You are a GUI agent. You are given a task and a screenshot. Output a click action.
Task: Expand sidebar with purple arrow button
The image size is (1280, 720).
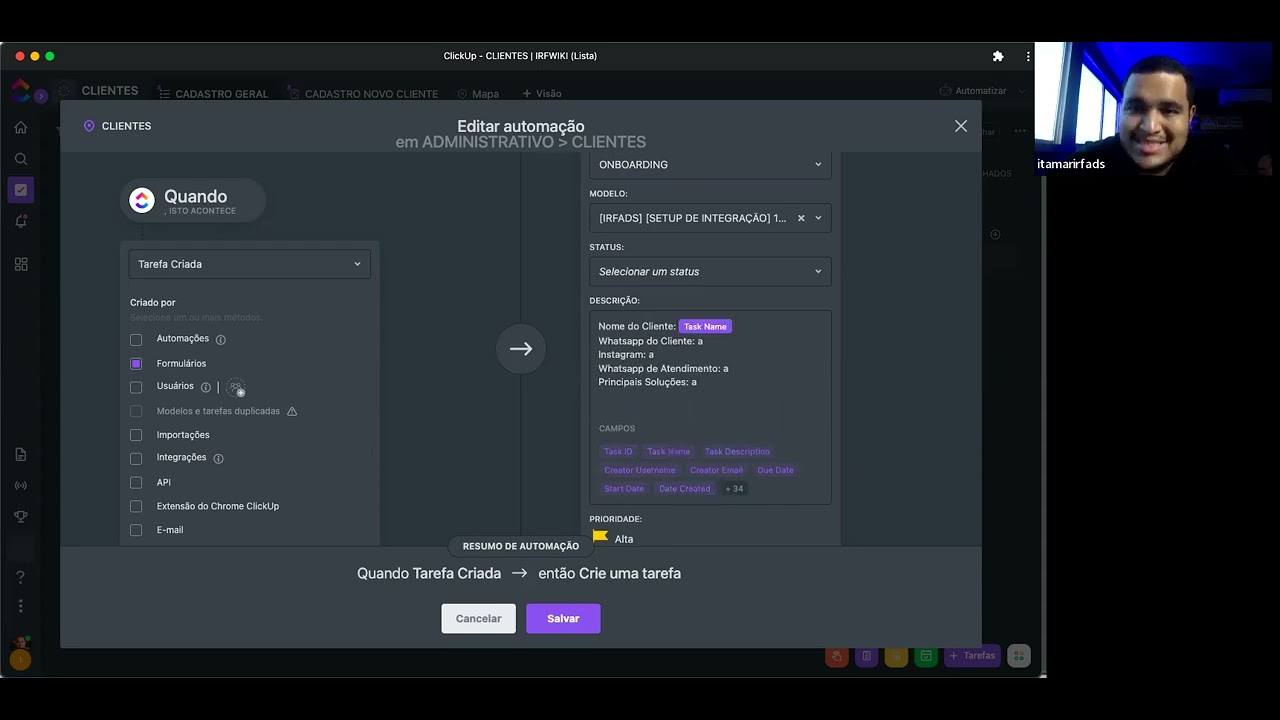(41, 96)
